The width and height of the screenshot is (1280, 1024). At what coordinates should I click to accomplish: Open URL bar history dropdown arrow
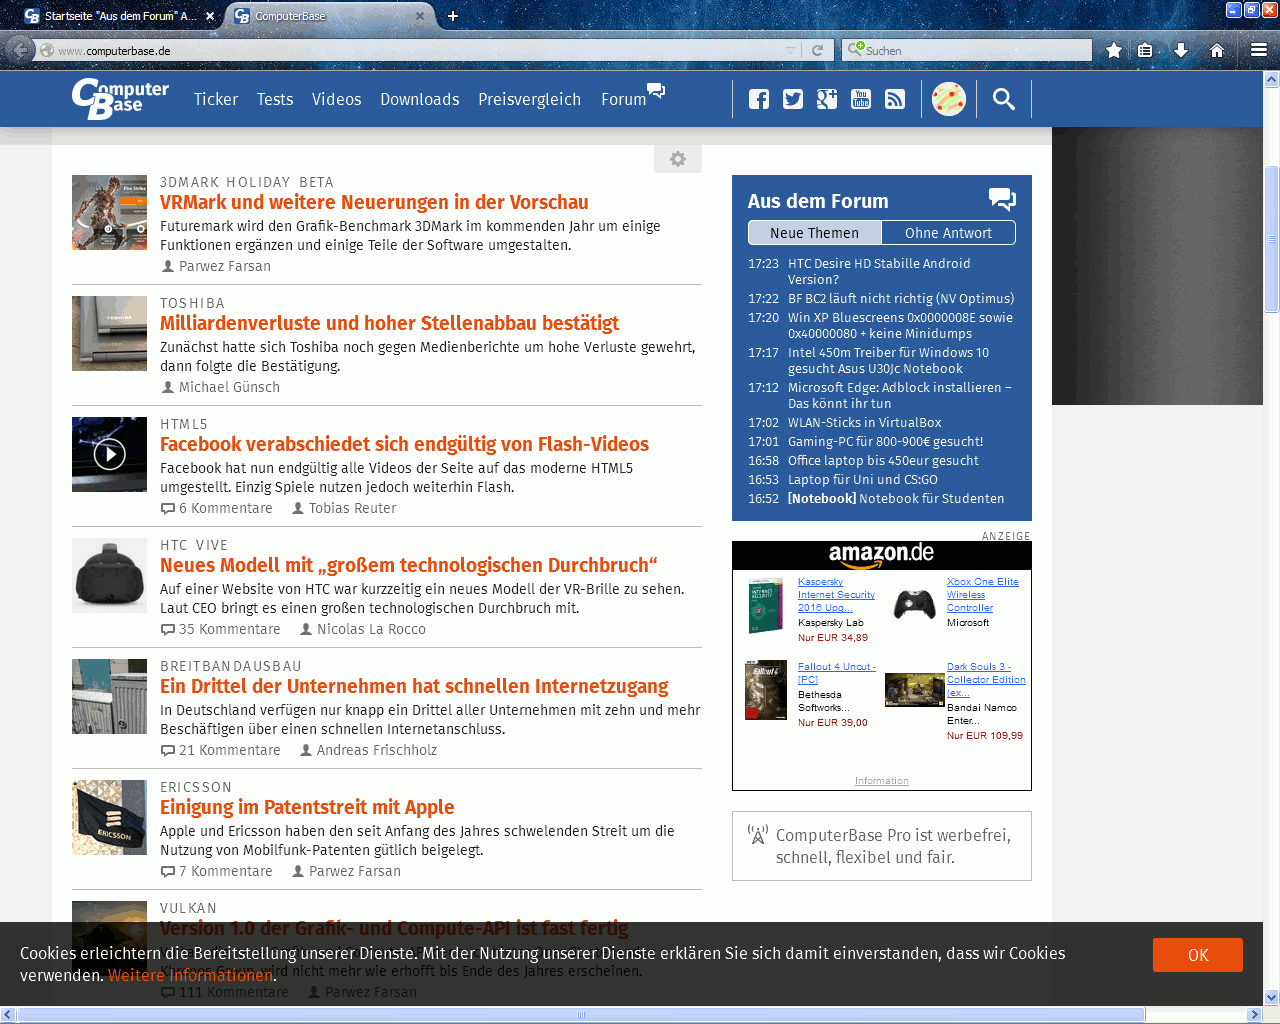point(791,50)
